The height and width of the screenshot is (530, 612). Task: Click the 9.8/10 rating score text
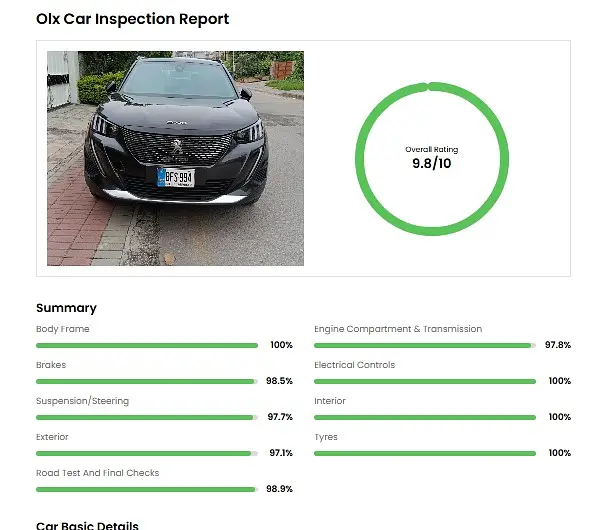click(x=432, y=163)
